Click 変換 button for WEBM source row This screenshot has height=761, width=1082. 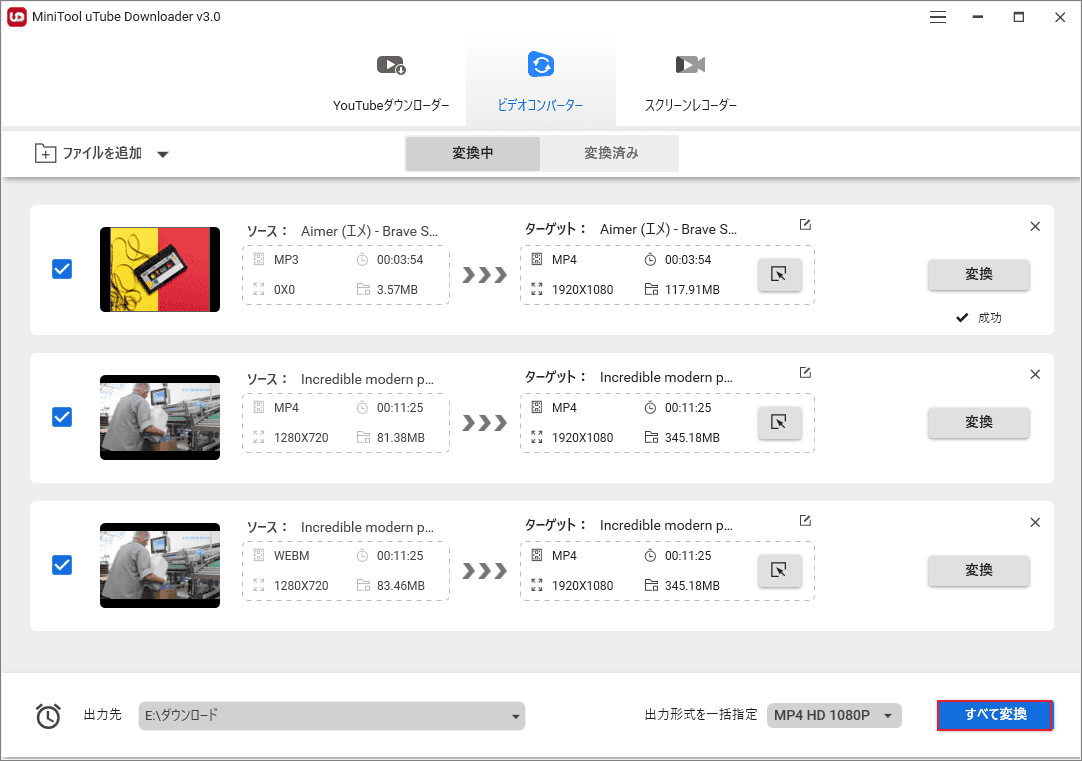coord(978,571)
